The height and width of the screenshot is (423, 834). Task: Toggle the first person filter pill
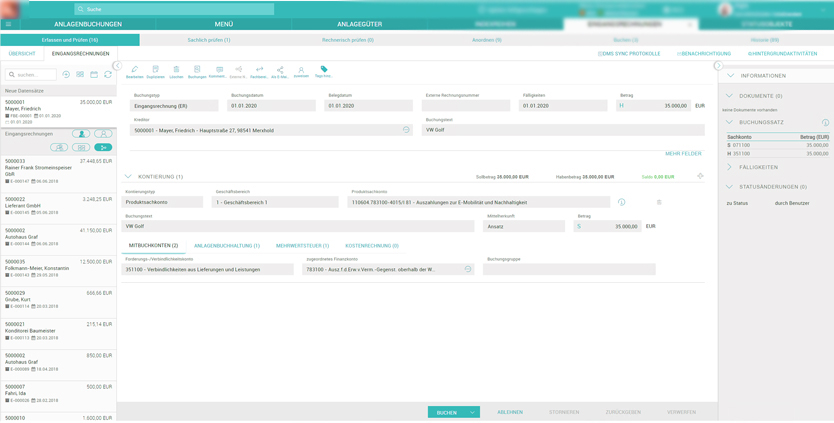pyautogui.click(x=81, y=134)
